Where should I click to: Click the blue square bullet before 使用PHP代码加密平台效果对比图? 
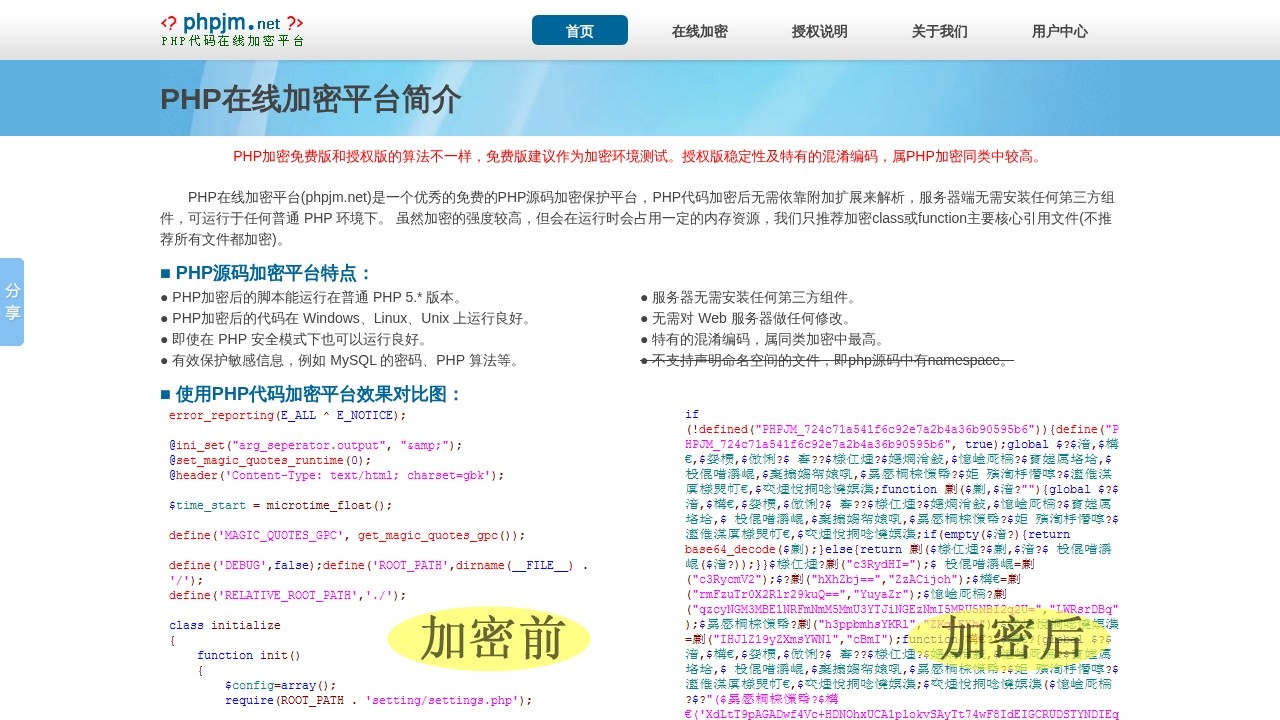pyautogui.click(x=167, y=395)
